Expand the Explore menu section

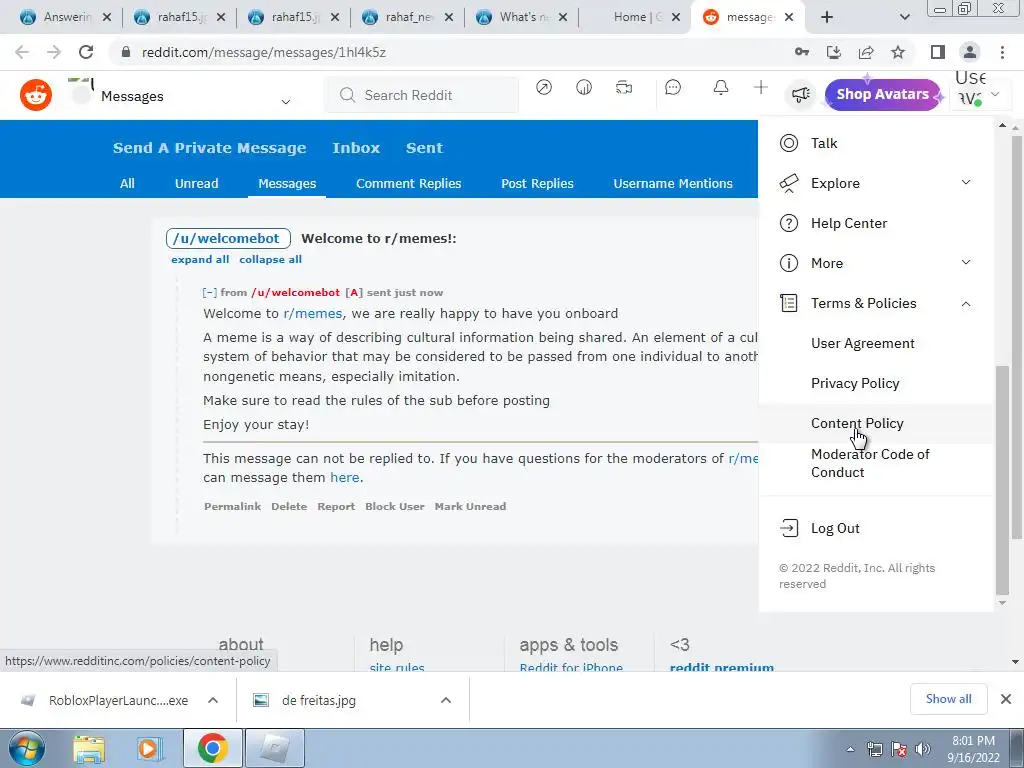[x=875, y=183]
